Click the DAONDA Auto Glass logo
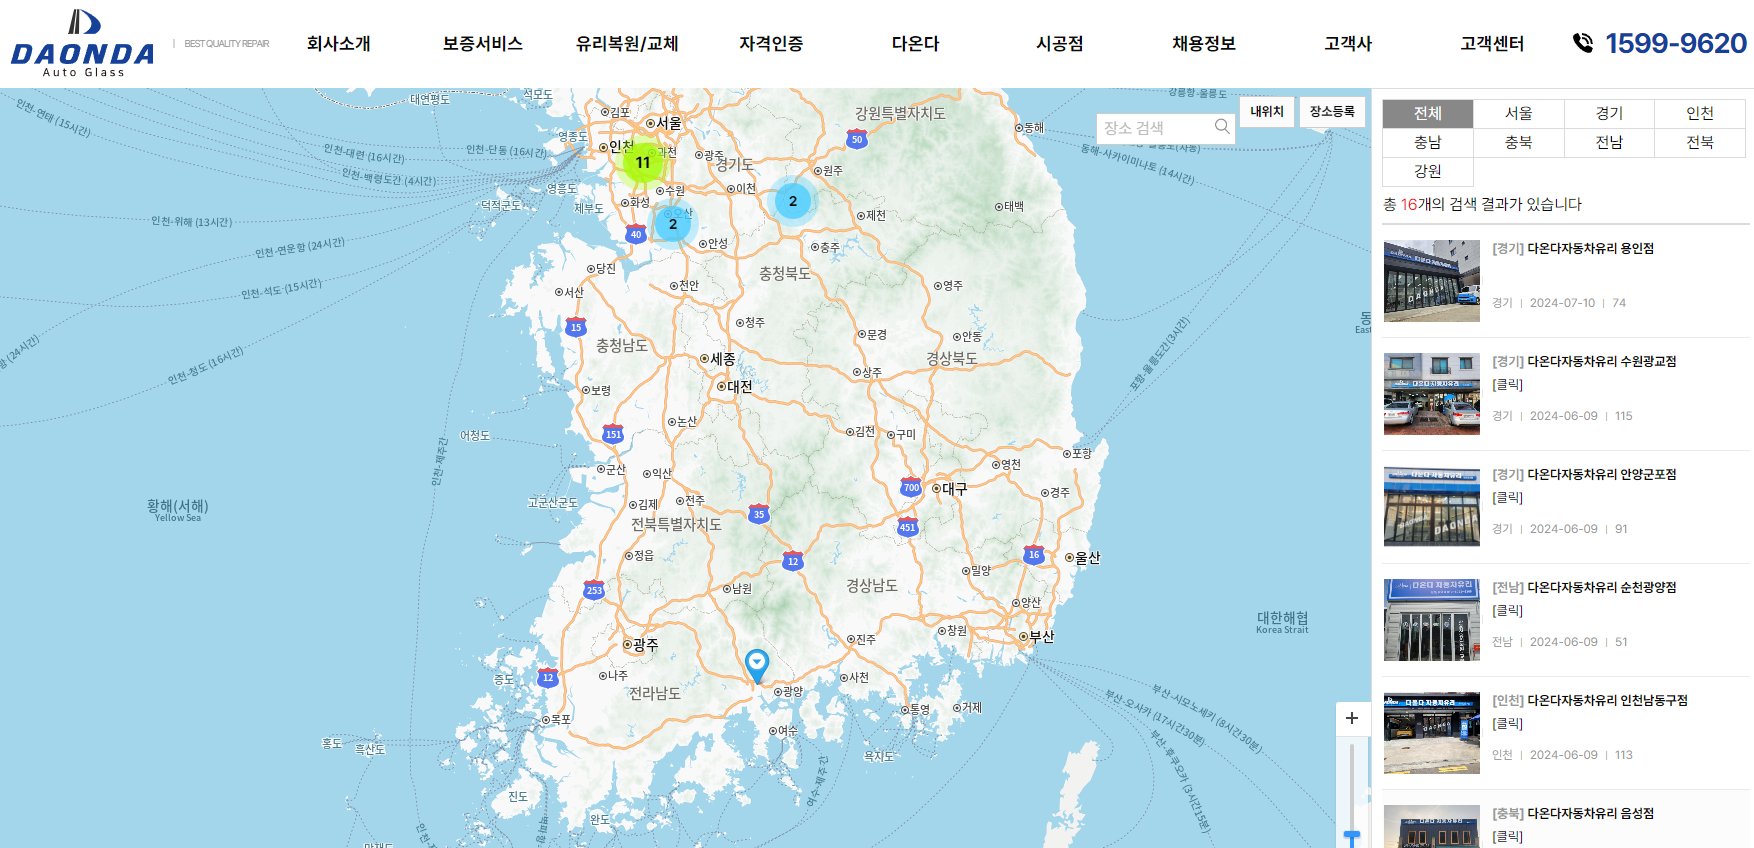Viewport: 1754px width, 848px height. [83, 43]
